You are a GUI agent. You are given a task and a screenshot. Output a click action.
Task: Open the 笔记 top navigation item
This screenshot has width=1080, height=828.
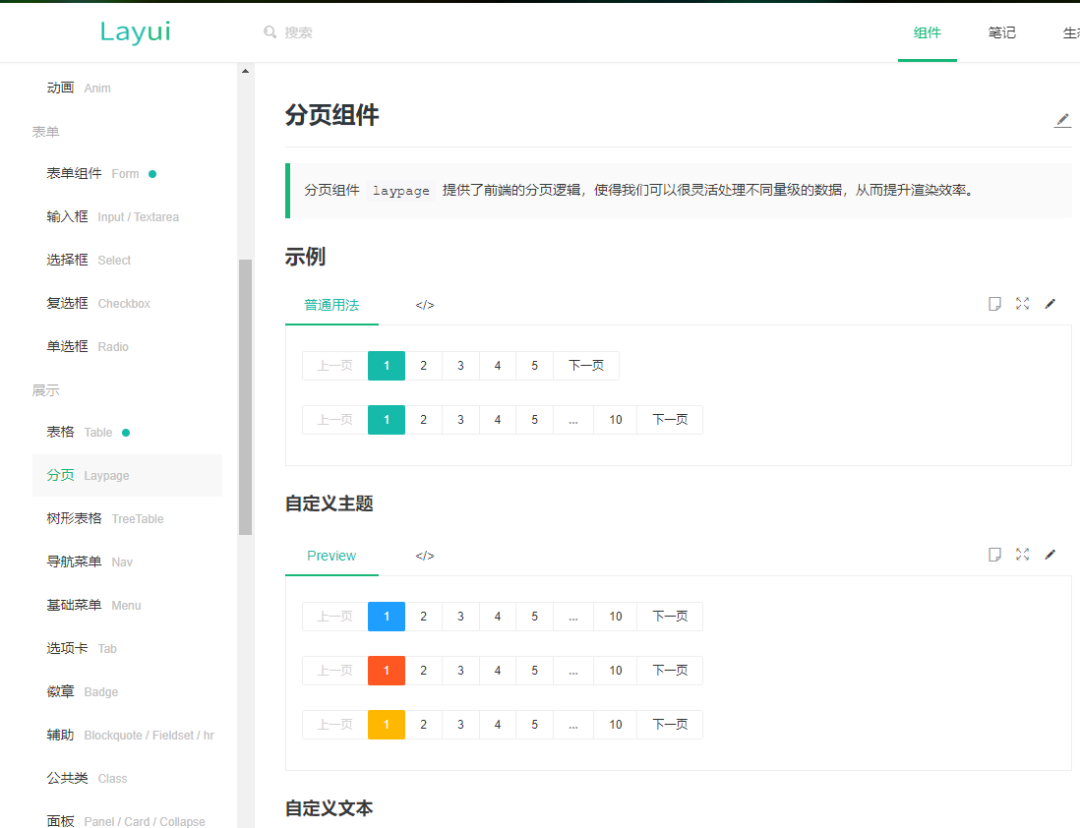click(x=1001, y=32)
